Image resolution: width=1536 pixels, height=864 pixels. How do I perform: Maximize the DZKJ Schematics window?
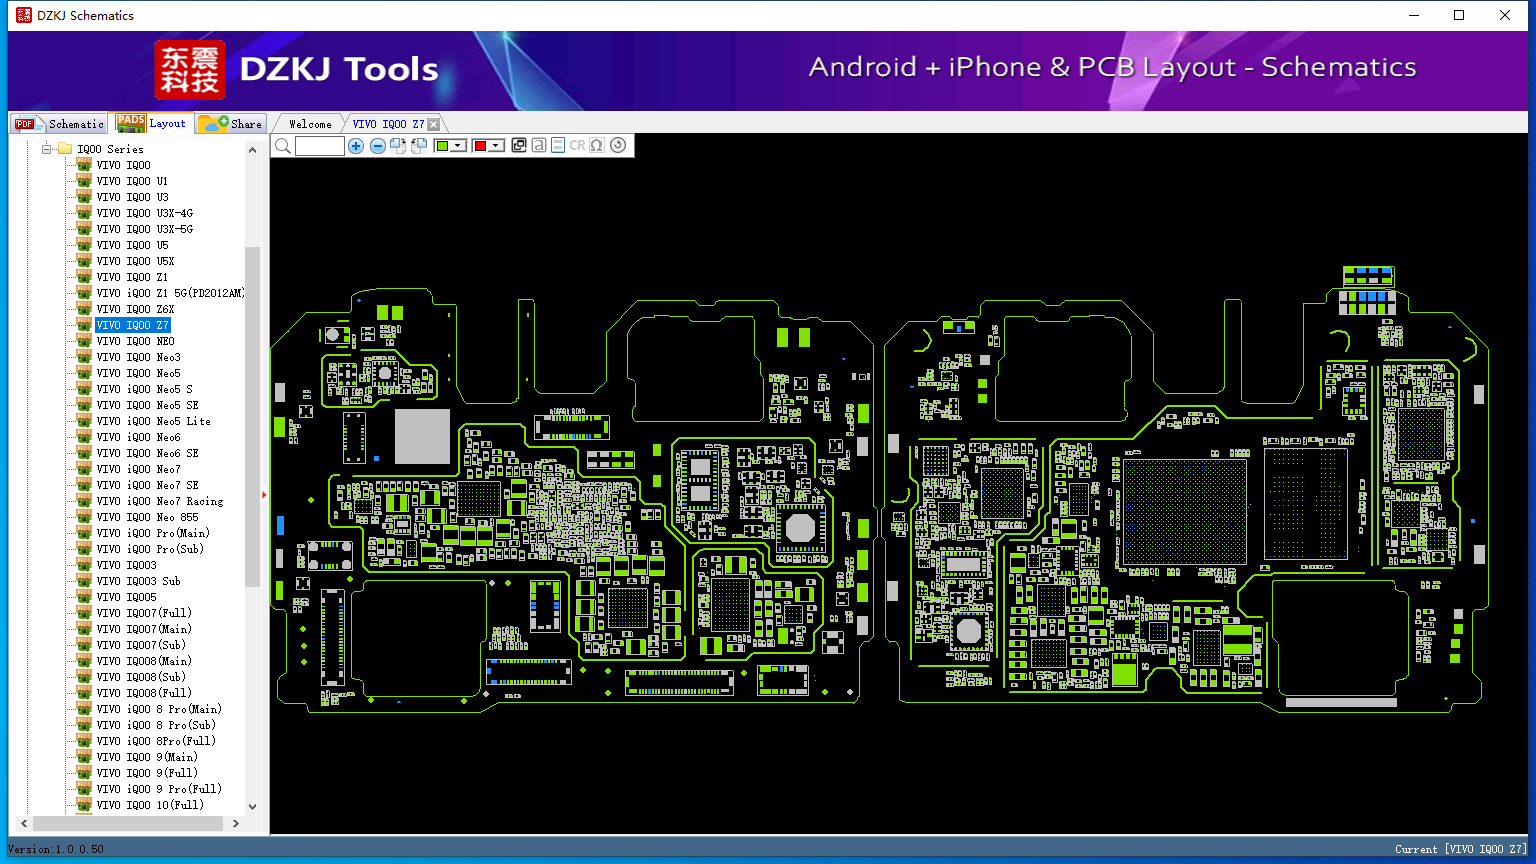coord(1459,15)
